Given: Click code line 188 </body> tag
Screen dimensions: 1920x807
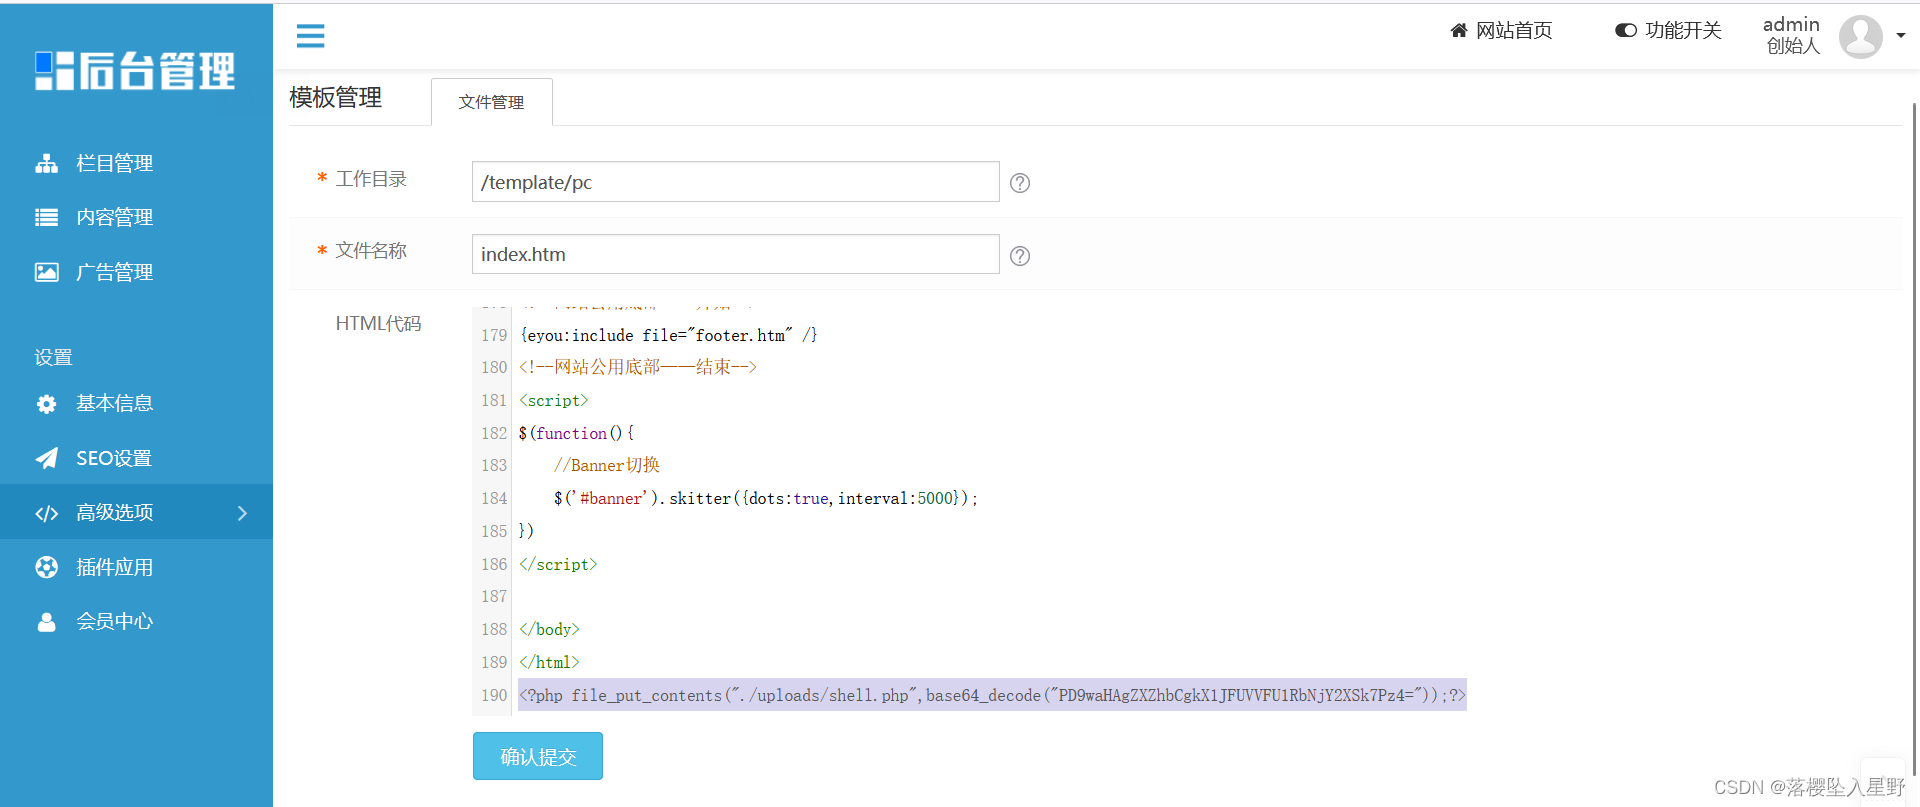Looking at the screenshot, I should (549, 629).
